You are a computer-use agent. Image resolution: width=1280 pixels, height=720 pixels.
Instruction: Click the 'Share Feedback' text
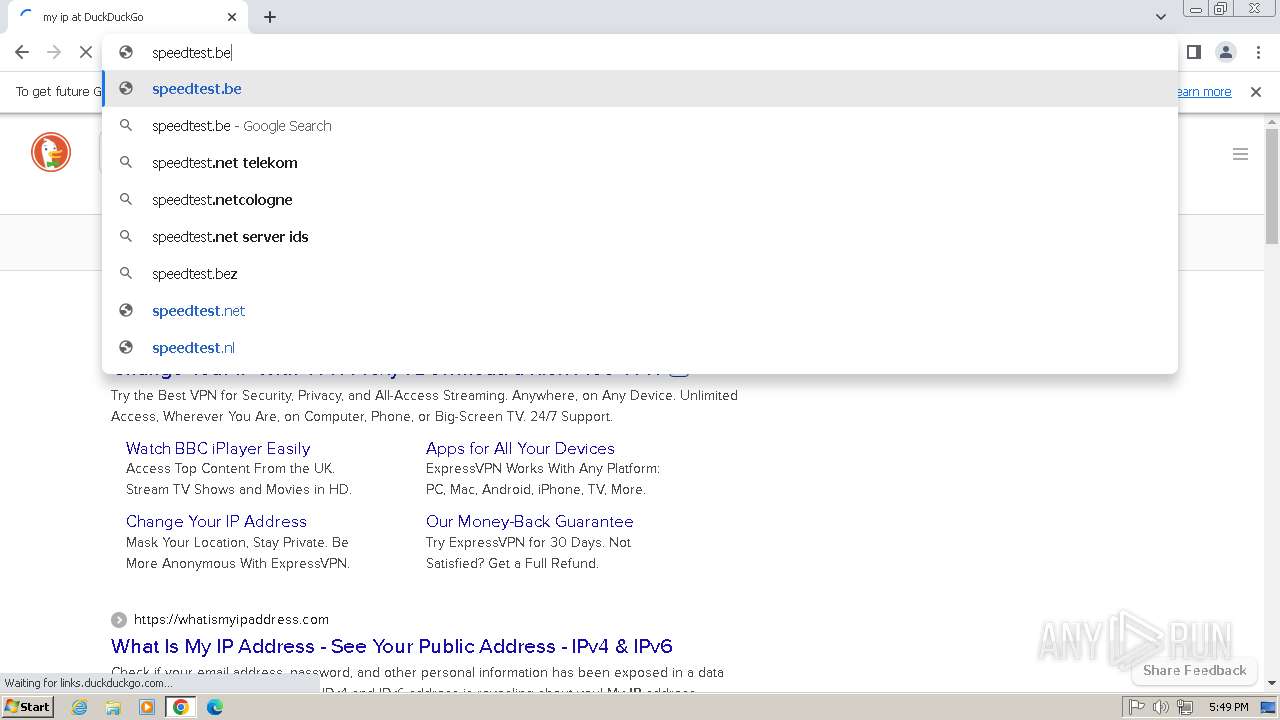coord(1195,670)
